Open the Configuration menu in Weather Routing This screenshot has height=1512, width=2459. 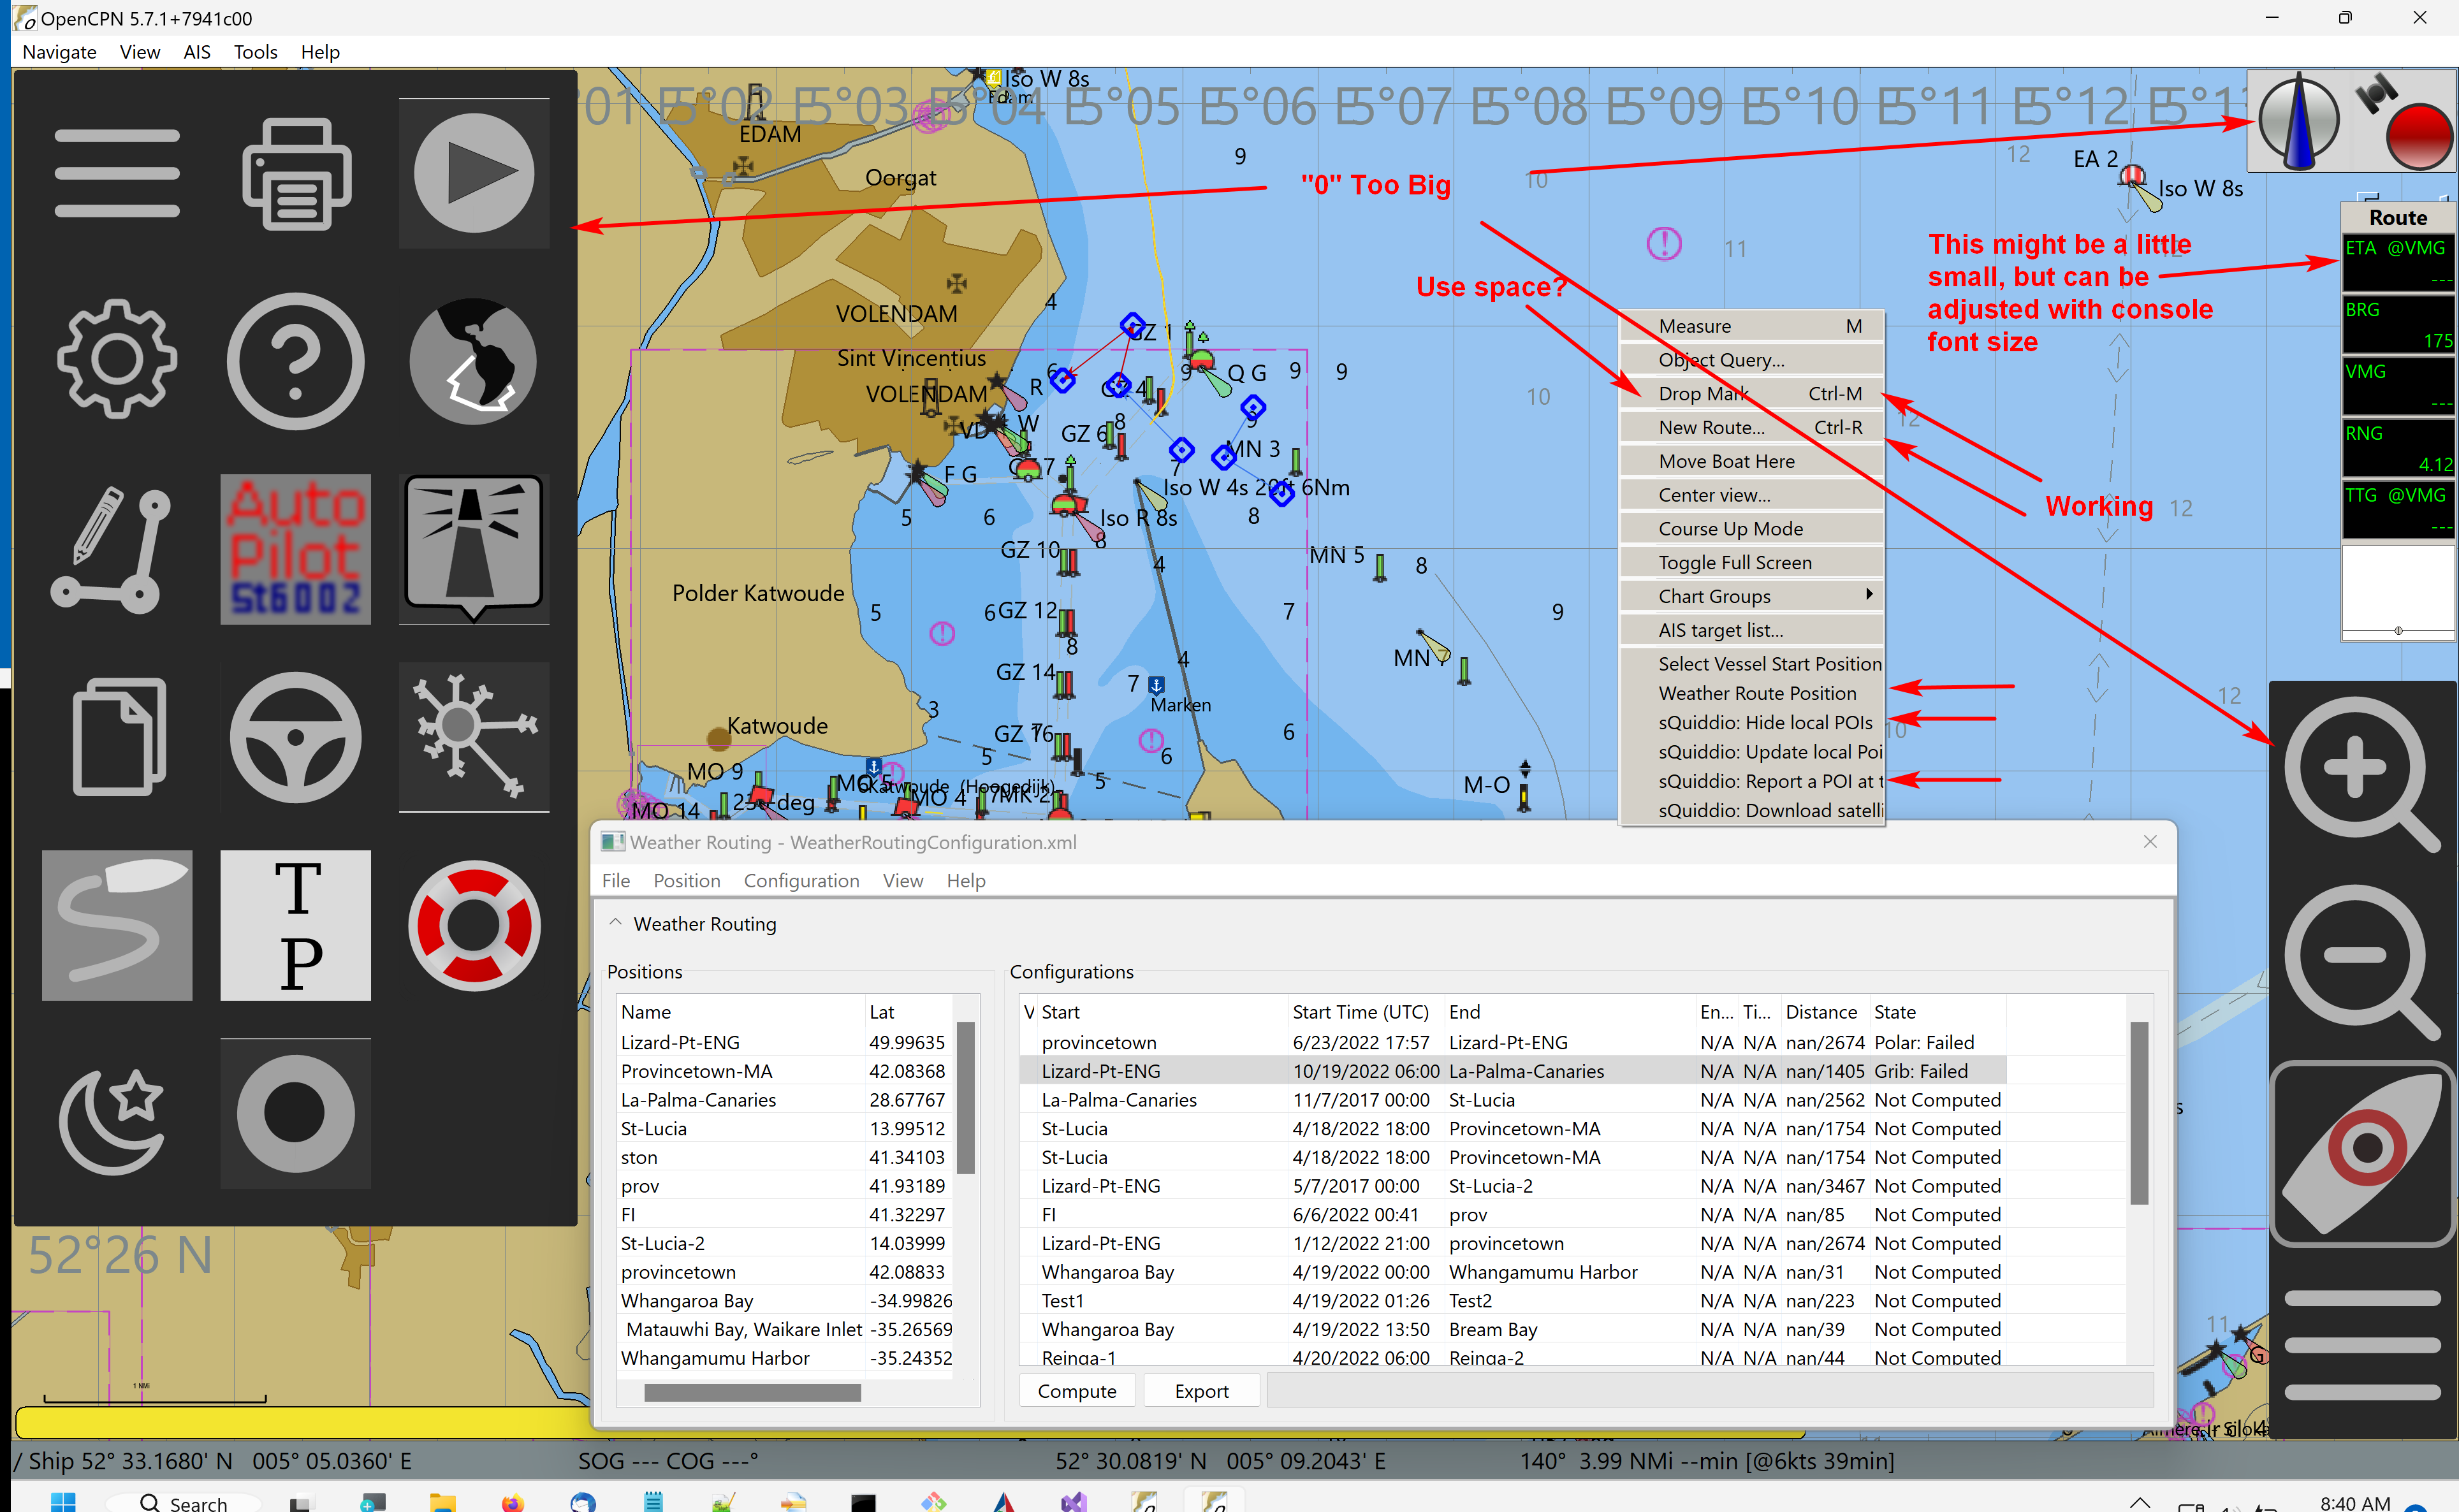(801, 881)
